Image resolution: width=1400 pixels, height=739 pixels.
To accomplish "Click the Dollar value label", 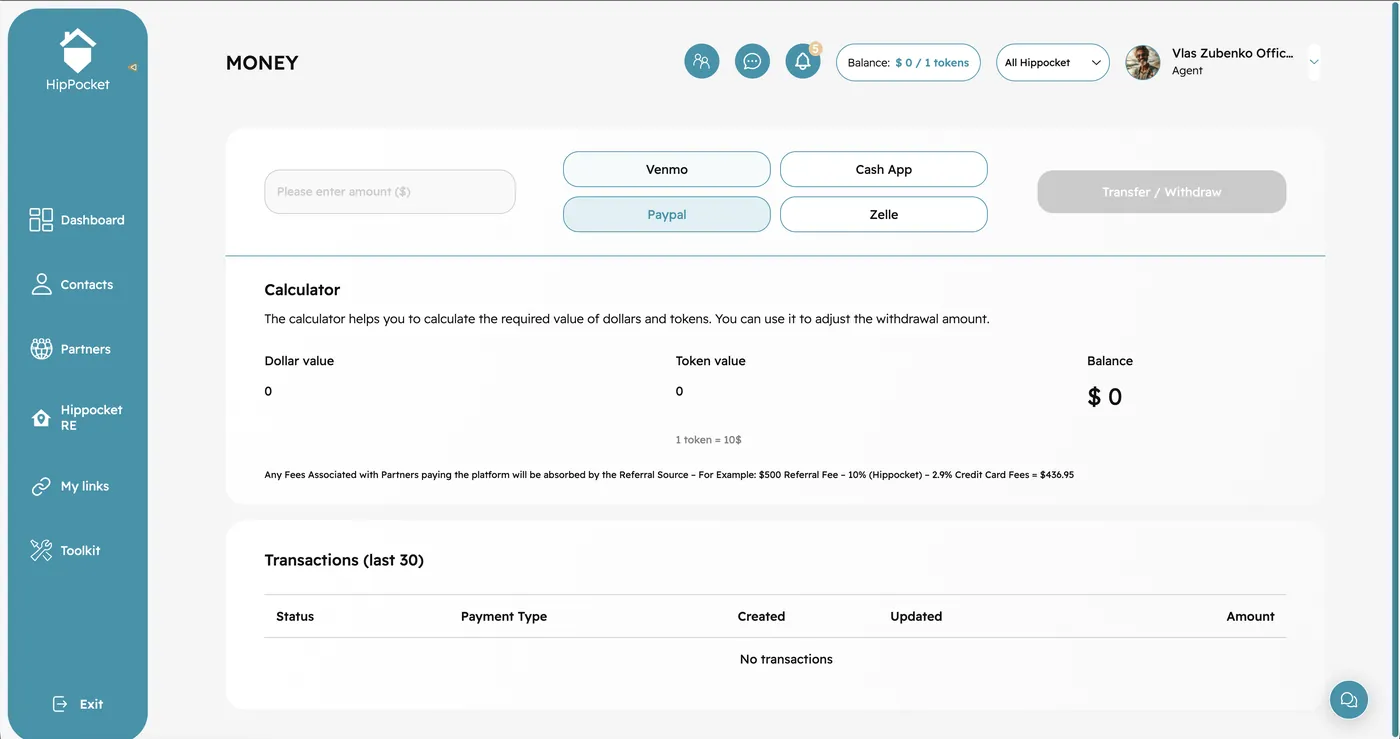I will 299,361.
